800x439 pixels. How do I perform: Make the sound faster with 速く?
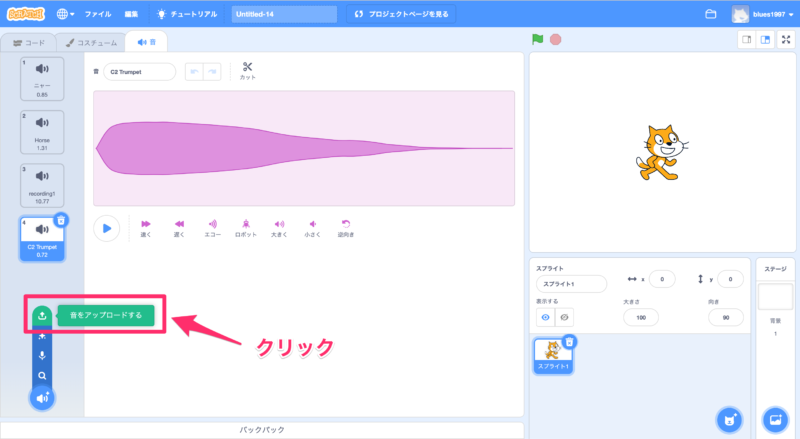(x=146, y=228)
